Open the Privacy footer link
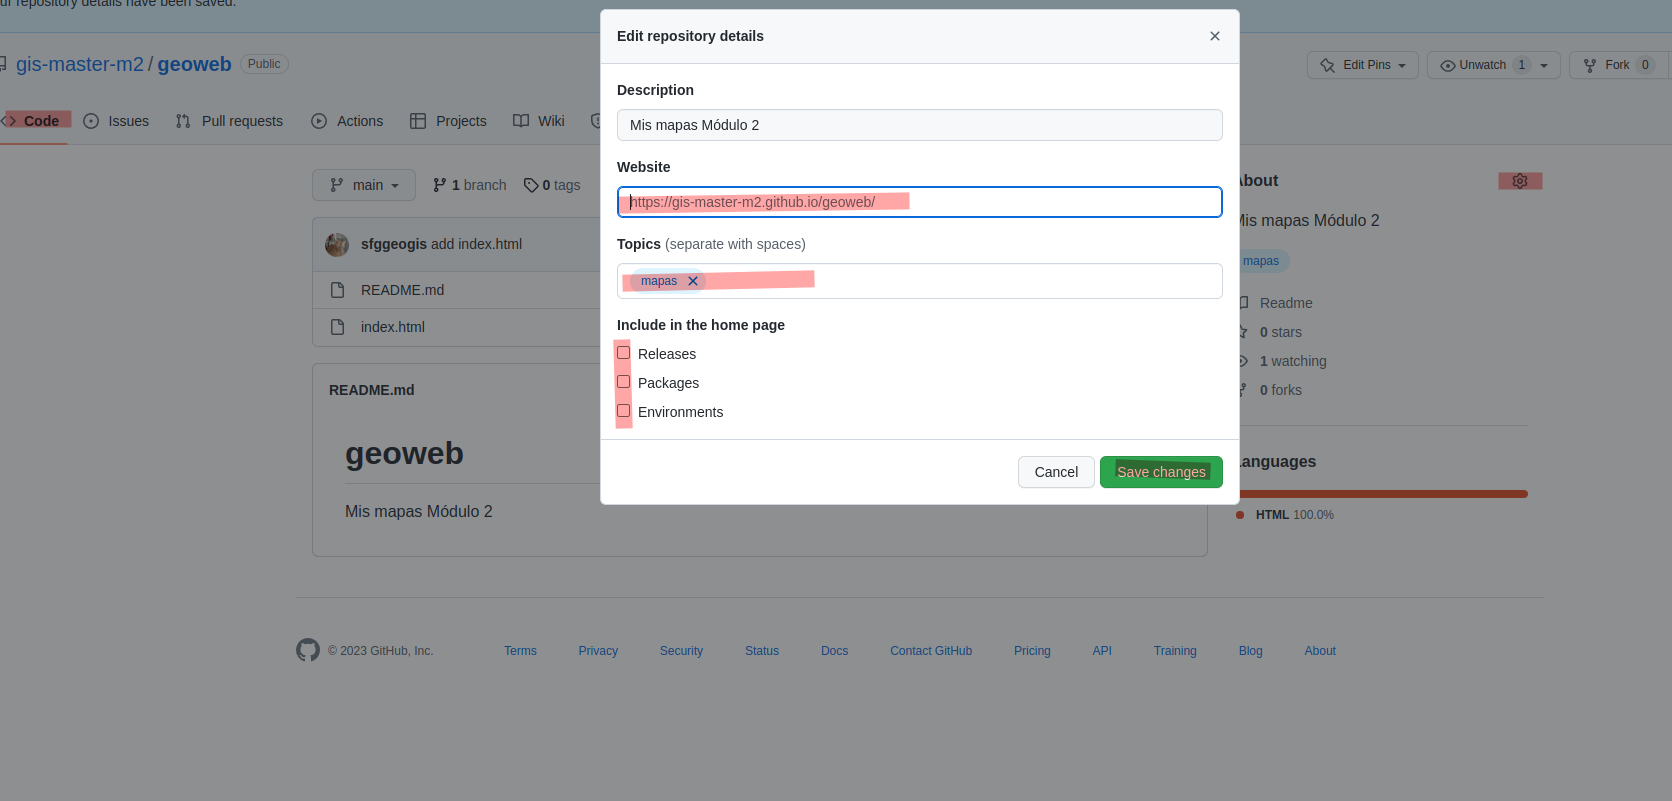 coord(598,651)
